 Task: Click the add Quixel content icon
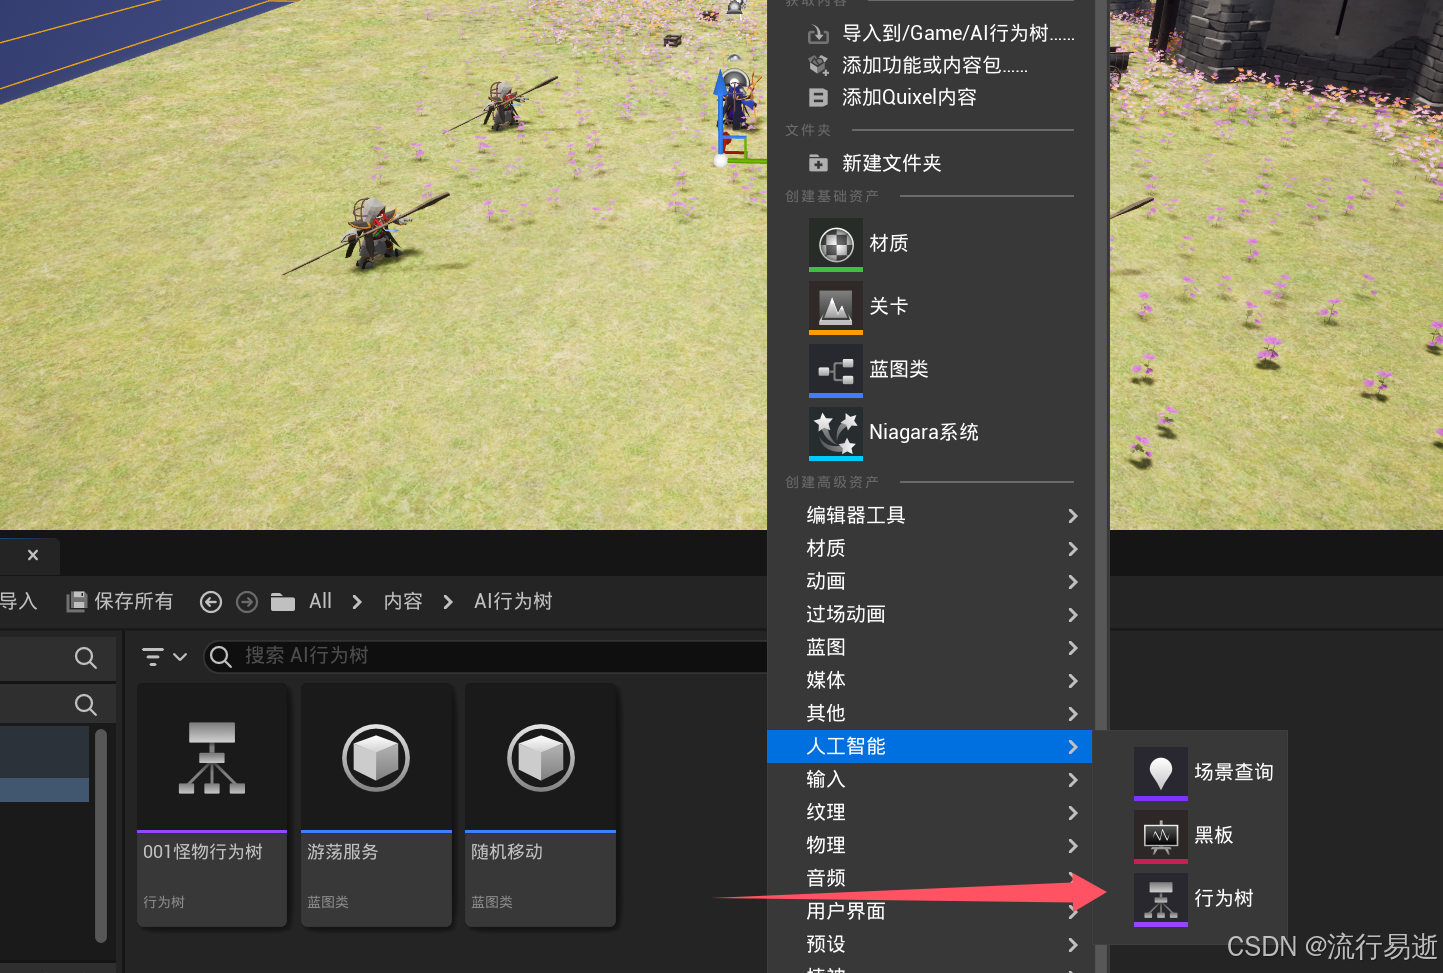(818, 98)
